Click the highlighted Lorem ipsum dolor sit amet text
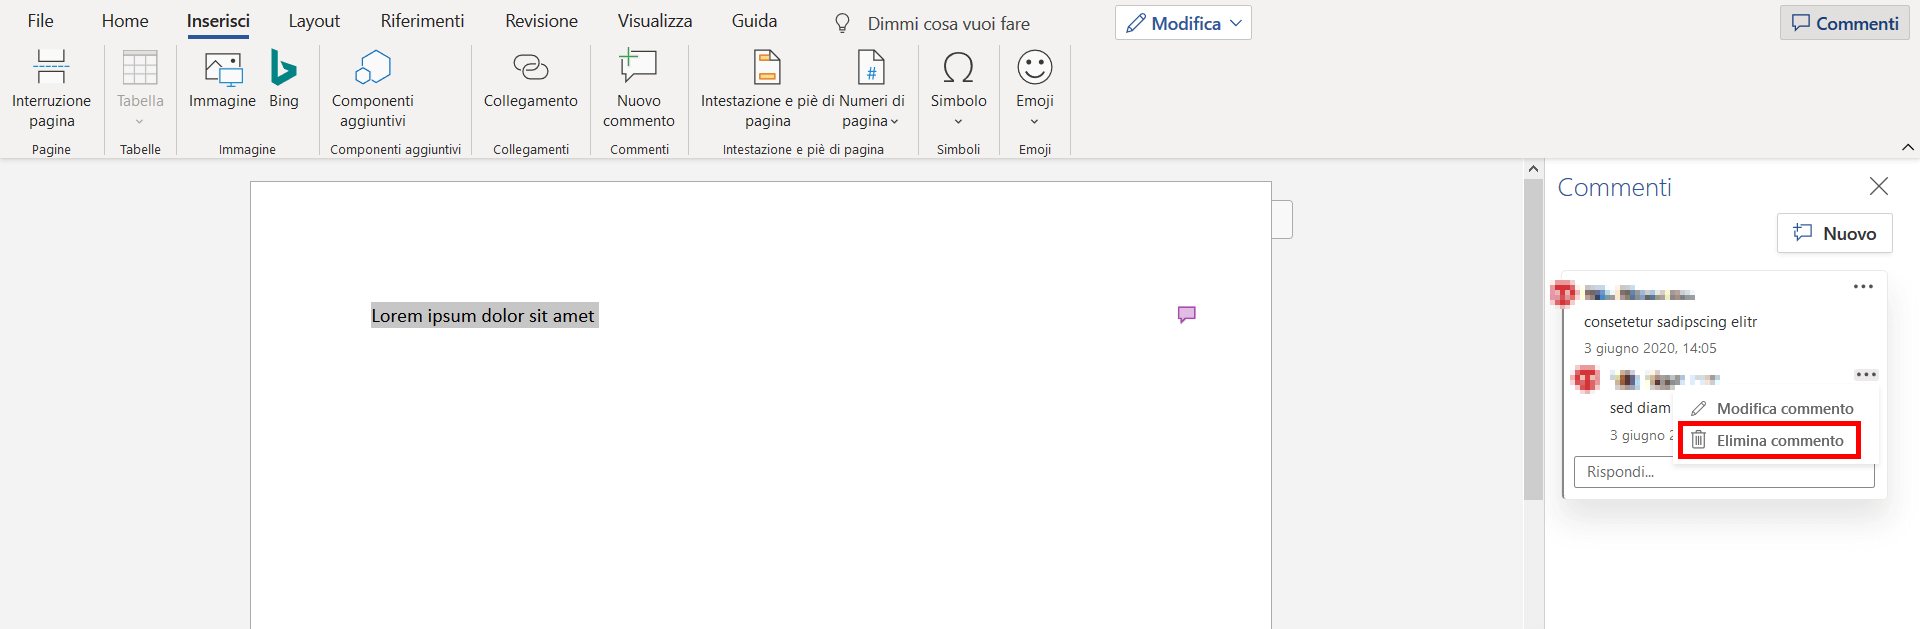 click(484, 316)
